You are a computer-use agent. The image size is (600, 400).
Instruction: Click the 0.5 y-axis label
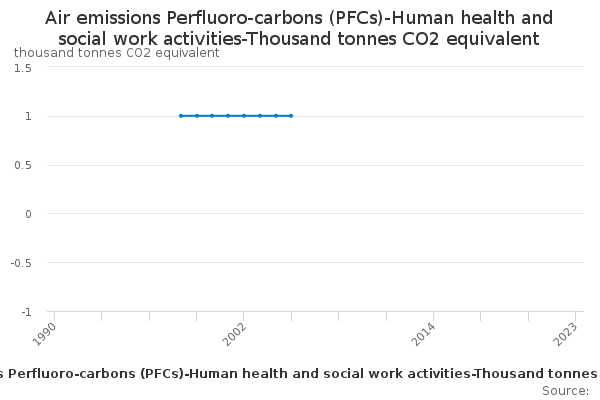click(22, 166)
